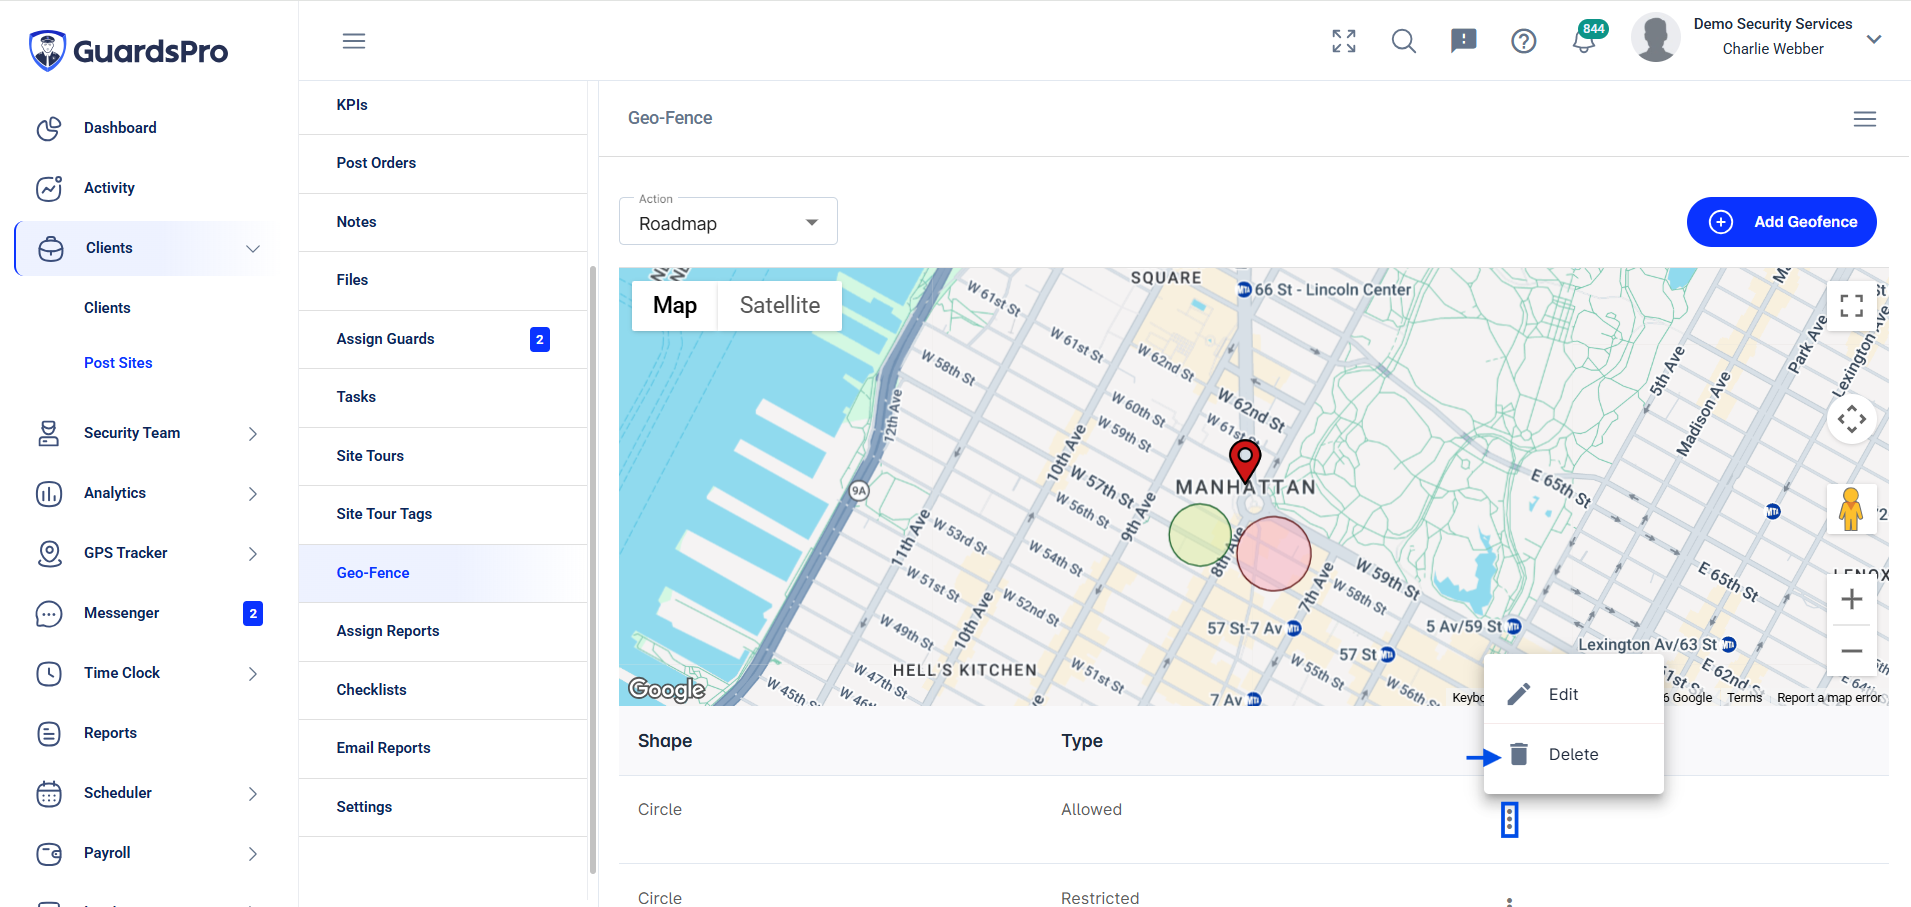
Task: Open the Post Sites link
Action: 118,363
